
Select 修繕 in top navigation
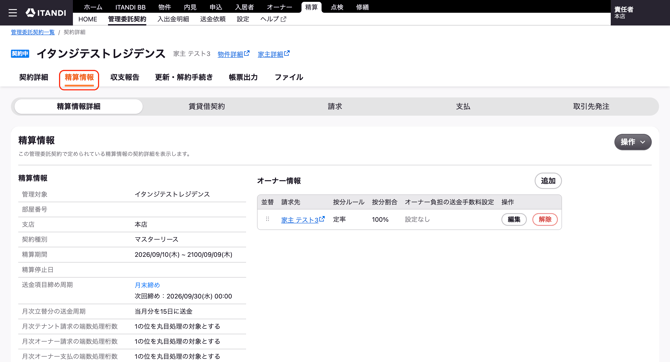(362, 7)
